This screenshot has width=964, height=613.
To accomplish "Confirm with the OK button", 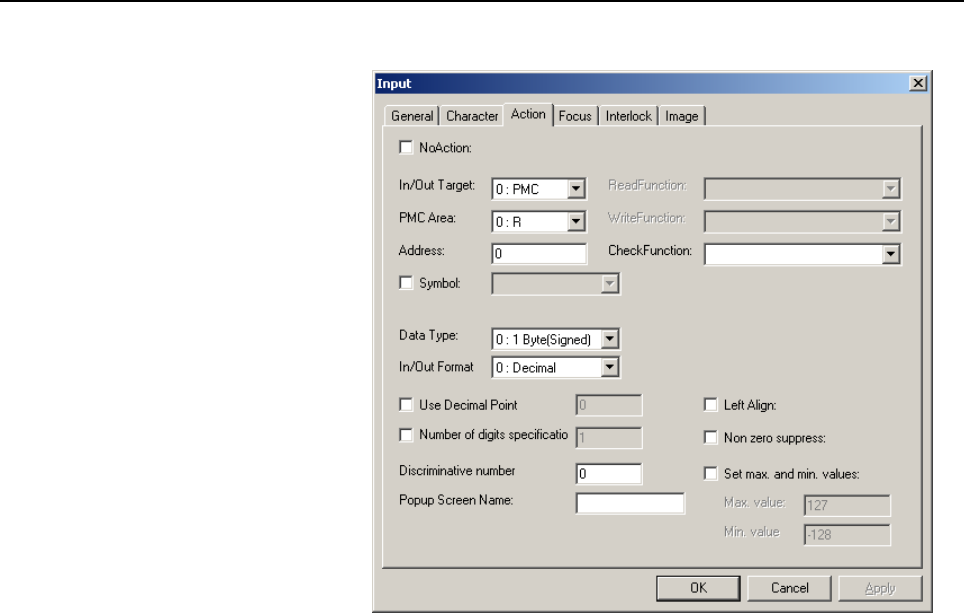I will [698, 588].
